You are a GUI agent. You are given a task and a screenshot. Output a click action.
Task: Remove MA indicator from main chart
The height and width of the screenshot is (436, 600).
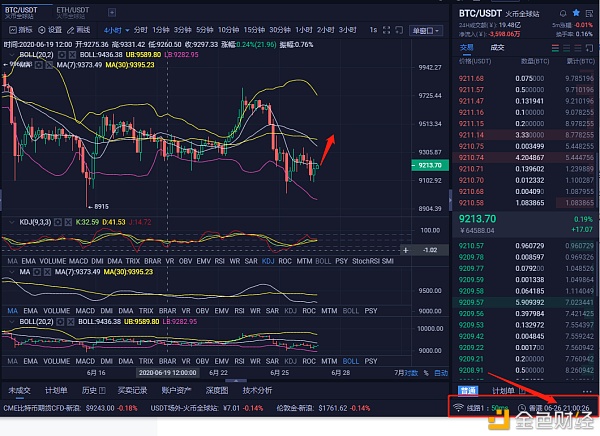pyautogui.click(x=49, y=65)
